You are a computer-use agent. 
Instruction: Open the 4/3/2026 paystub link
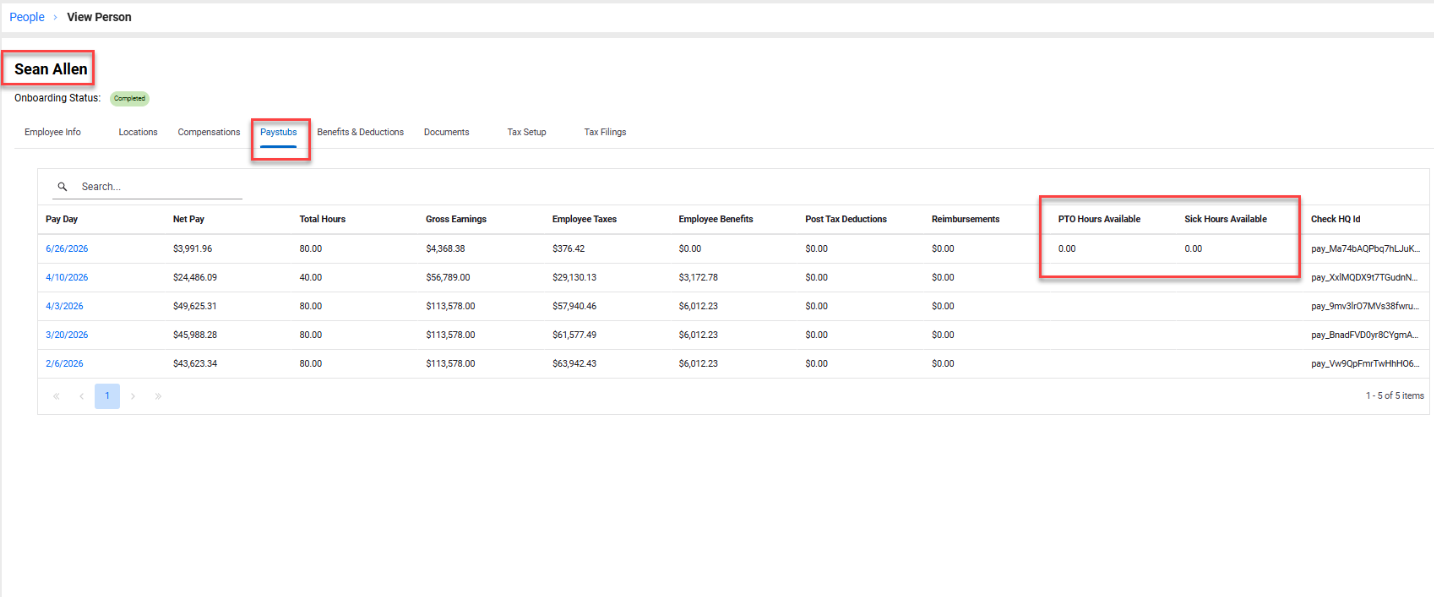click(x=65, y=306)
